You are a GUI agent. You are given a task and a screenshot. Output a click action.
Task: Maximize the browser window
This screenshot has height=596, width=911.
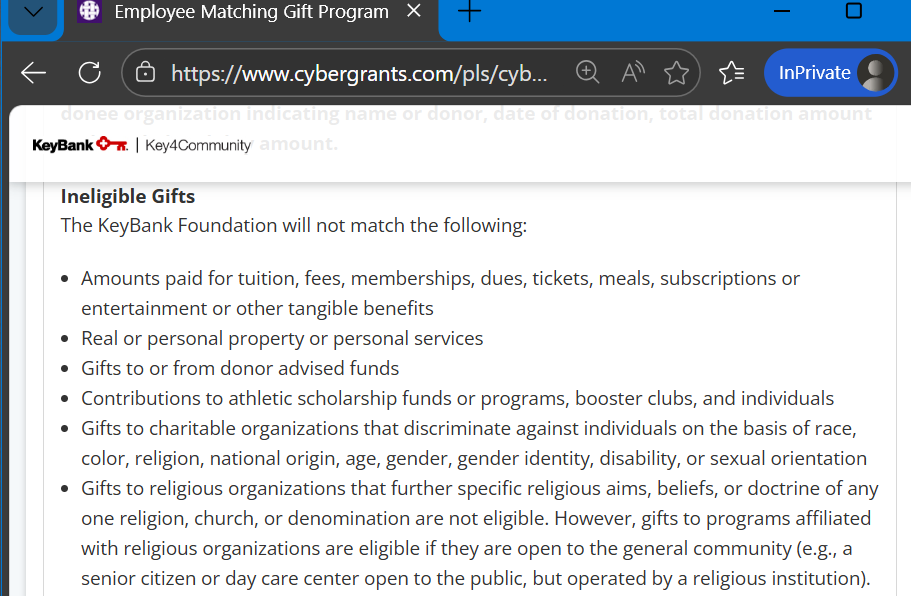click(x=853, y=11)
